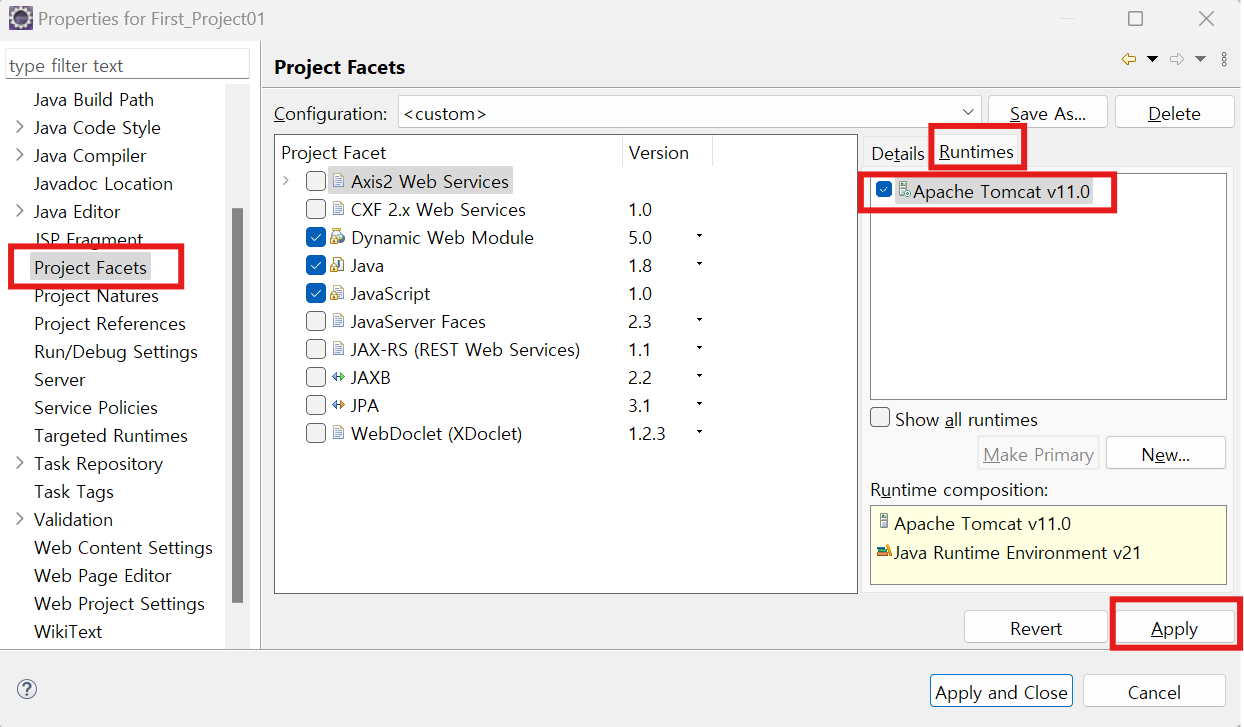The width and height of the screenshot is (1244, 727).
Task: Expand Java Code Style tree node
Action: [x=20, y=127]
